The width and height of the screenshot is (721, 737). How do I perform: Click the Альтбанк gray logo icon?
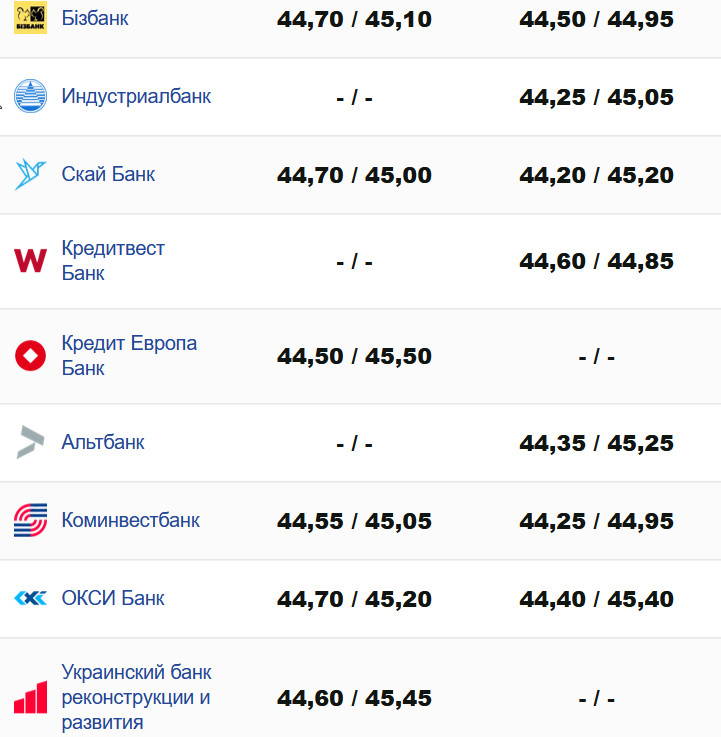(x=30, y=442)
